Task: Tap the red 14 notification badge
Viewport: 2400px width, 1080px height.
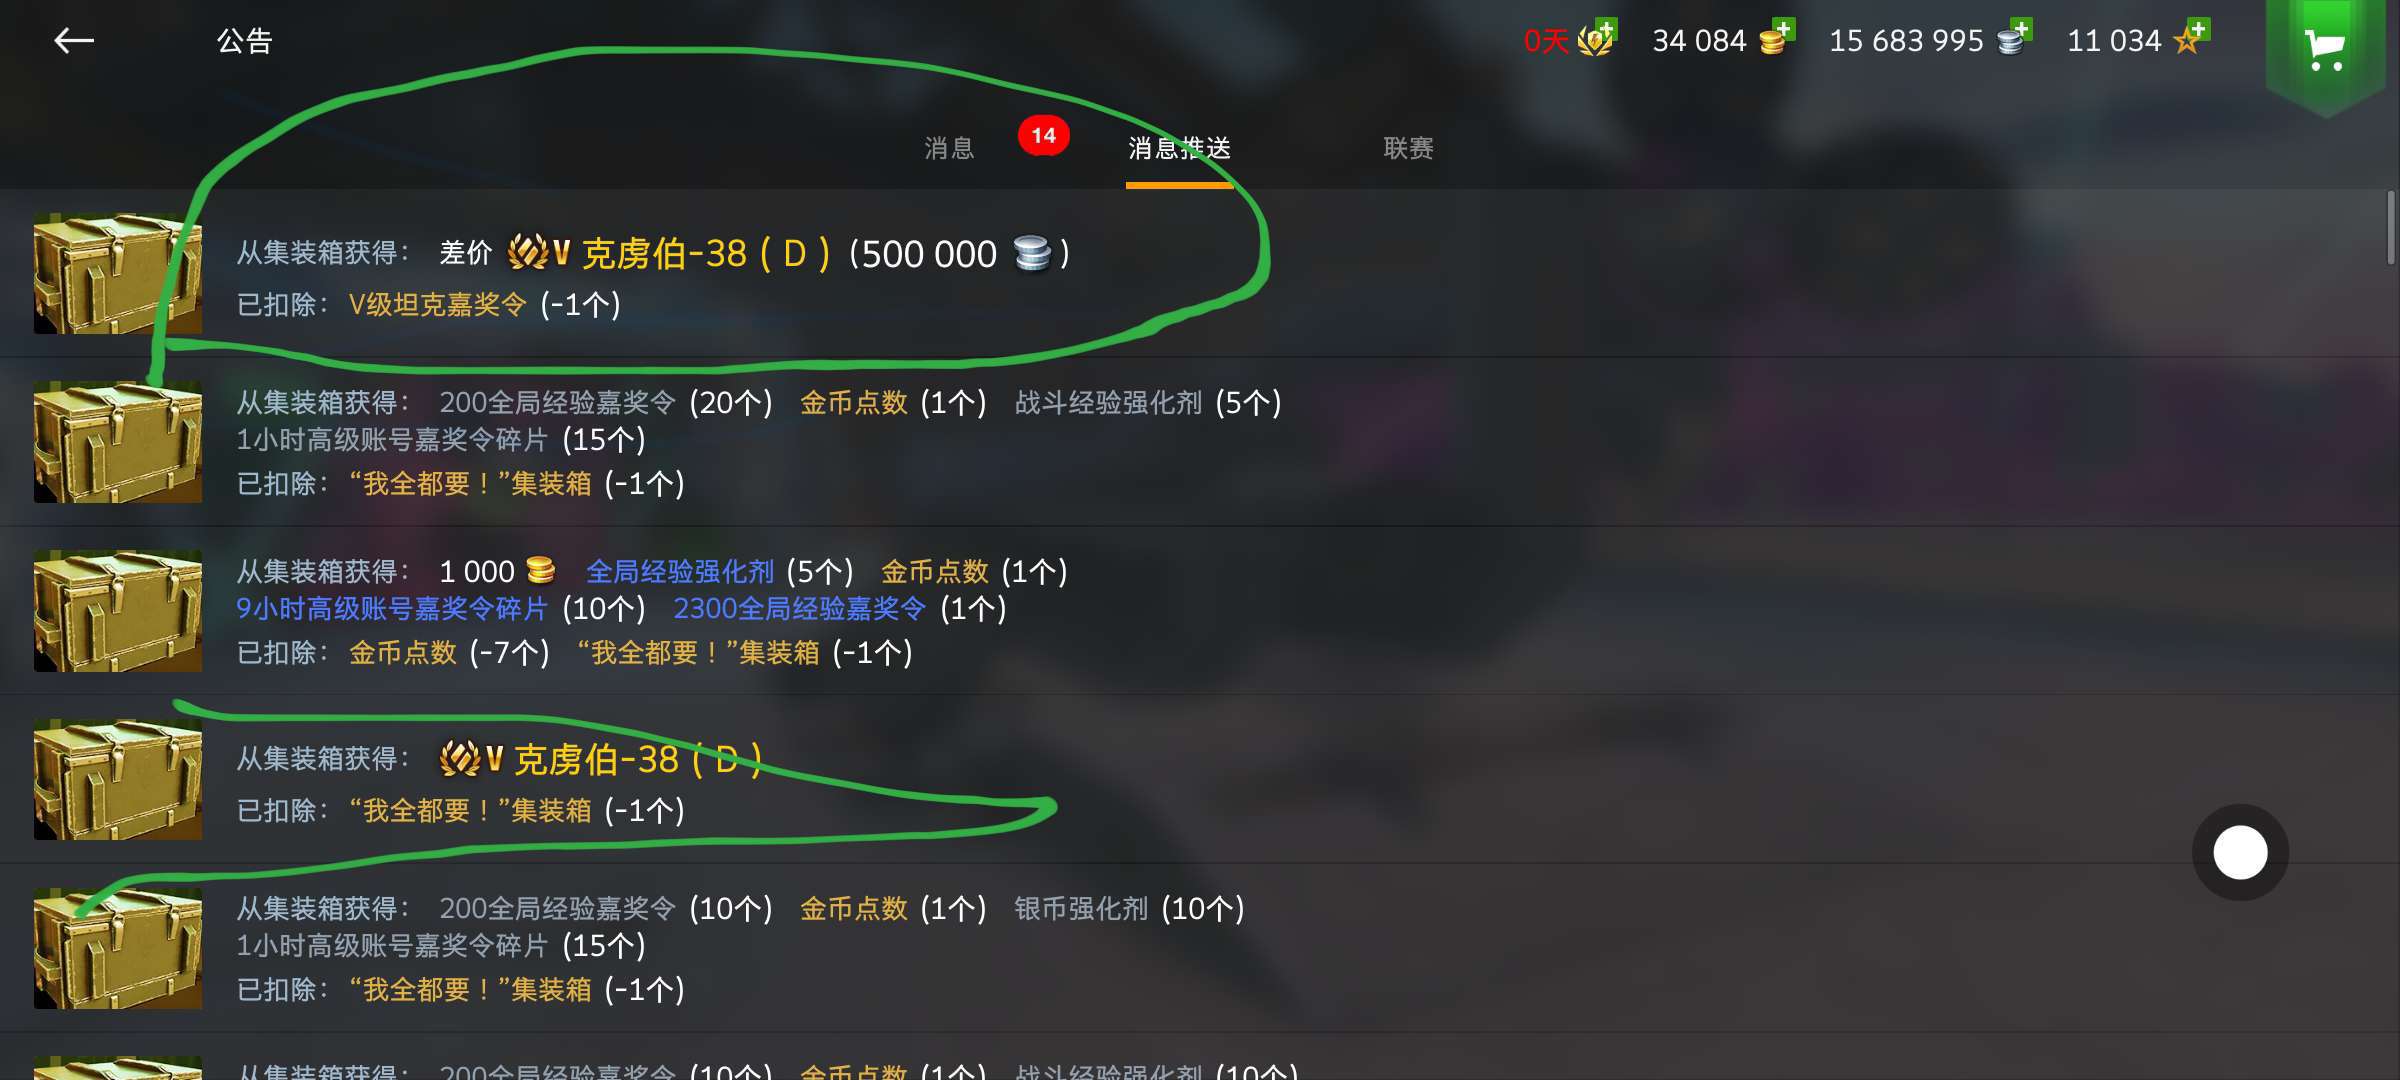Action: [x=1043, y=135]
